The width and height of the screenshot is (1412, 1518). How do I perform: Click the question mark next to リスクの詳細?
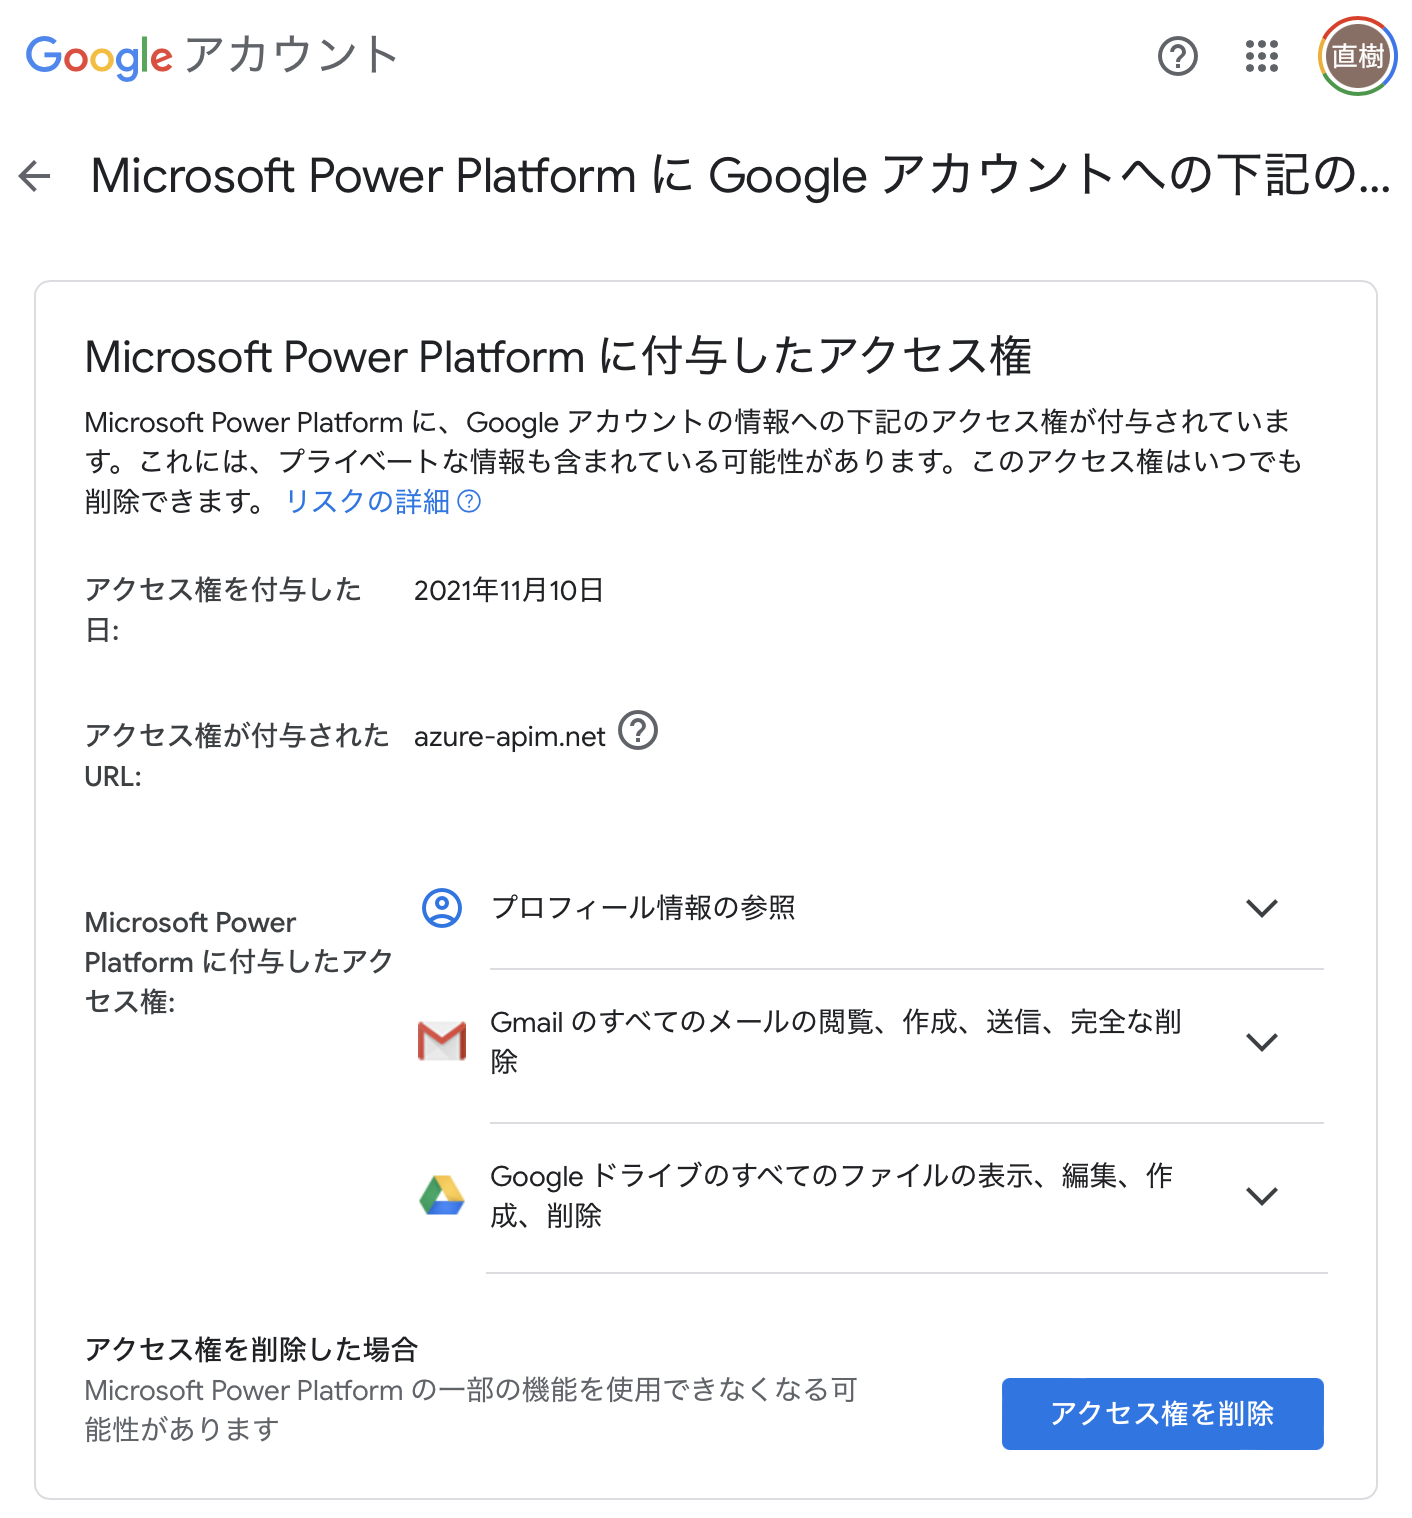click(470, 503)
